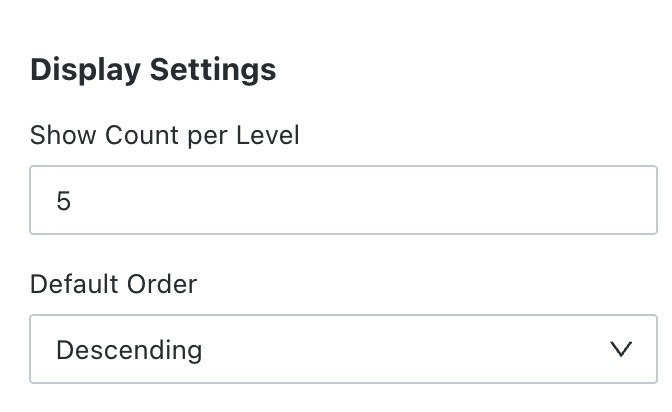This screenshot has height=412, width=672.
Task: Expand the Descending combo box
Action: click(x=343, y=349)
